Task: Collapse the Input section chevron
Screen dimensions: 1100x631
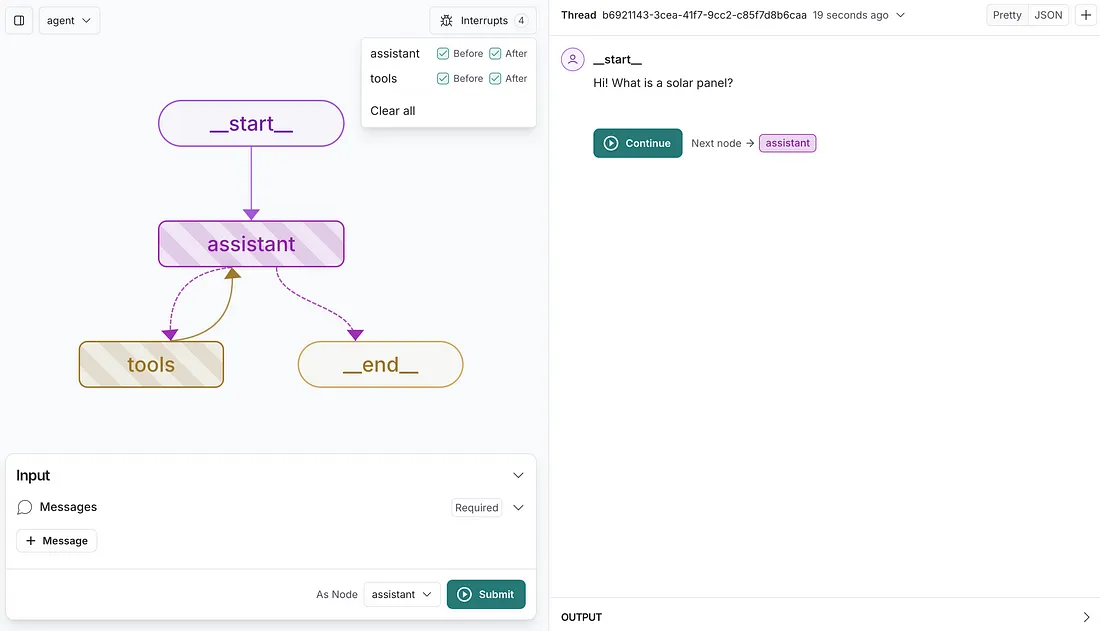Action: click(x=518, y=475)
